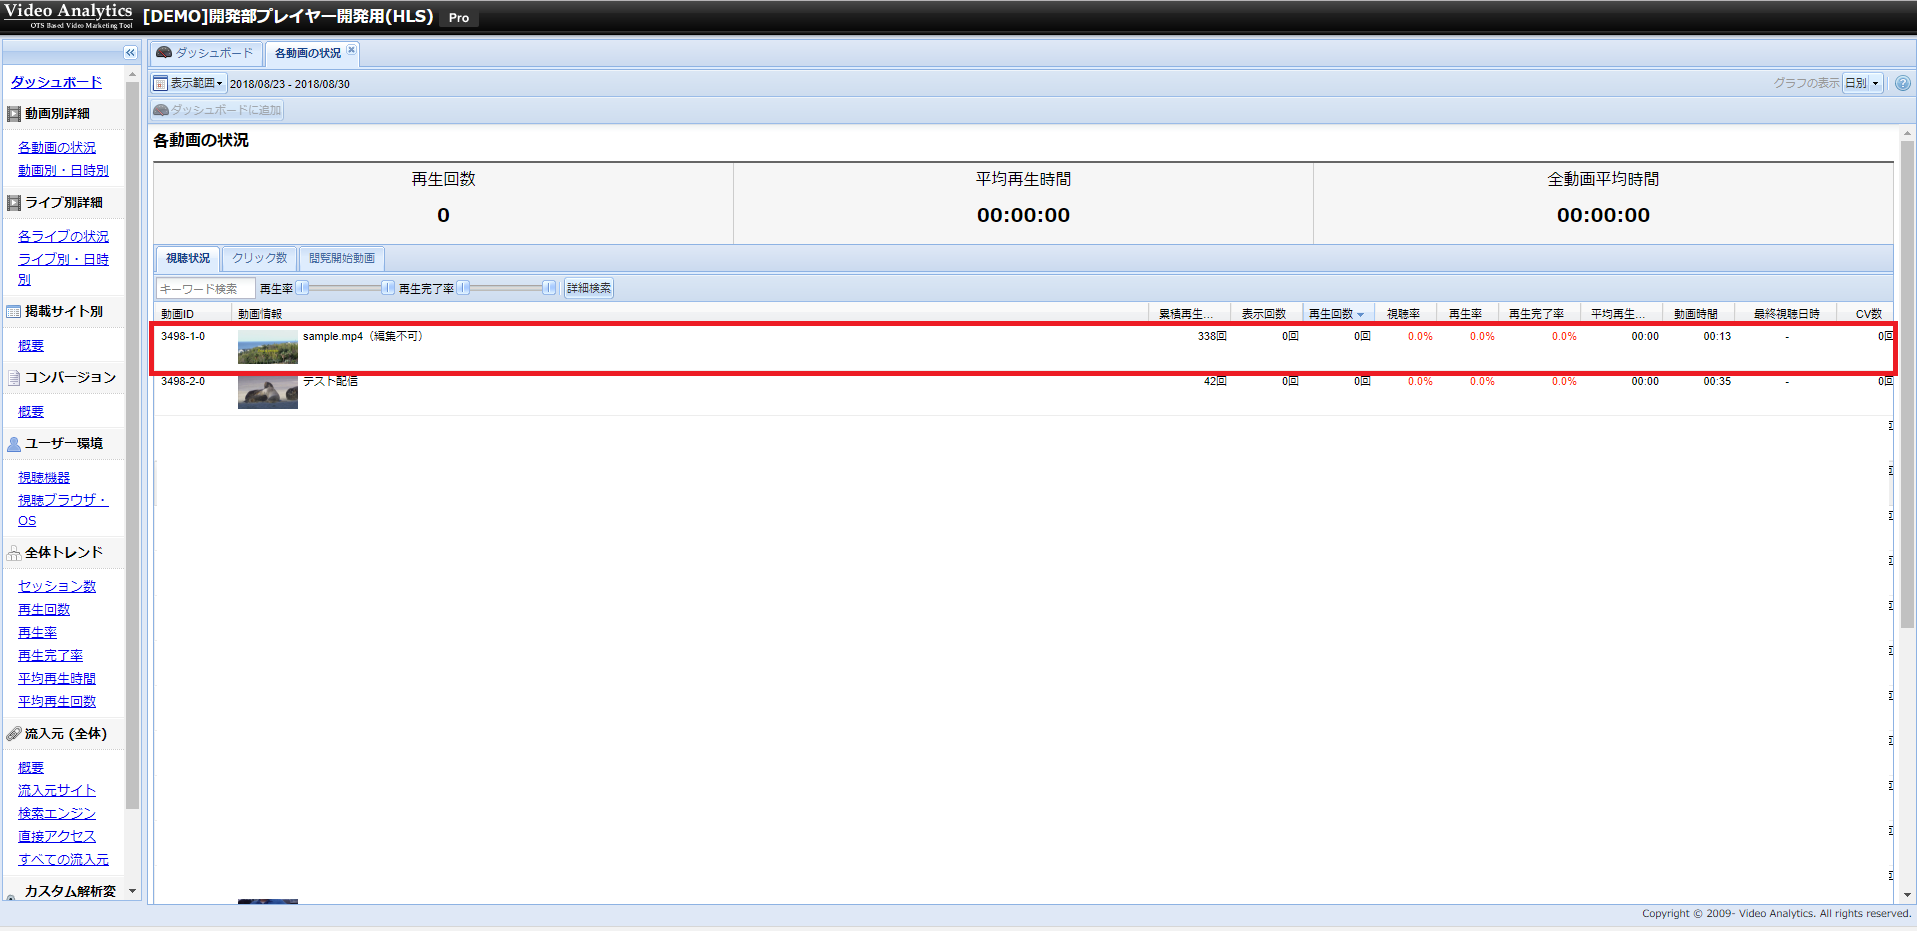
Task: Click the help question mark icon
Action: (1902, 83)
